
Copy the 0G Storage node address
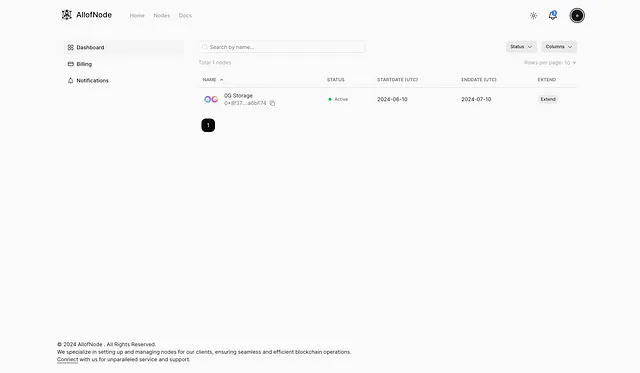click(x=272, y=103)
